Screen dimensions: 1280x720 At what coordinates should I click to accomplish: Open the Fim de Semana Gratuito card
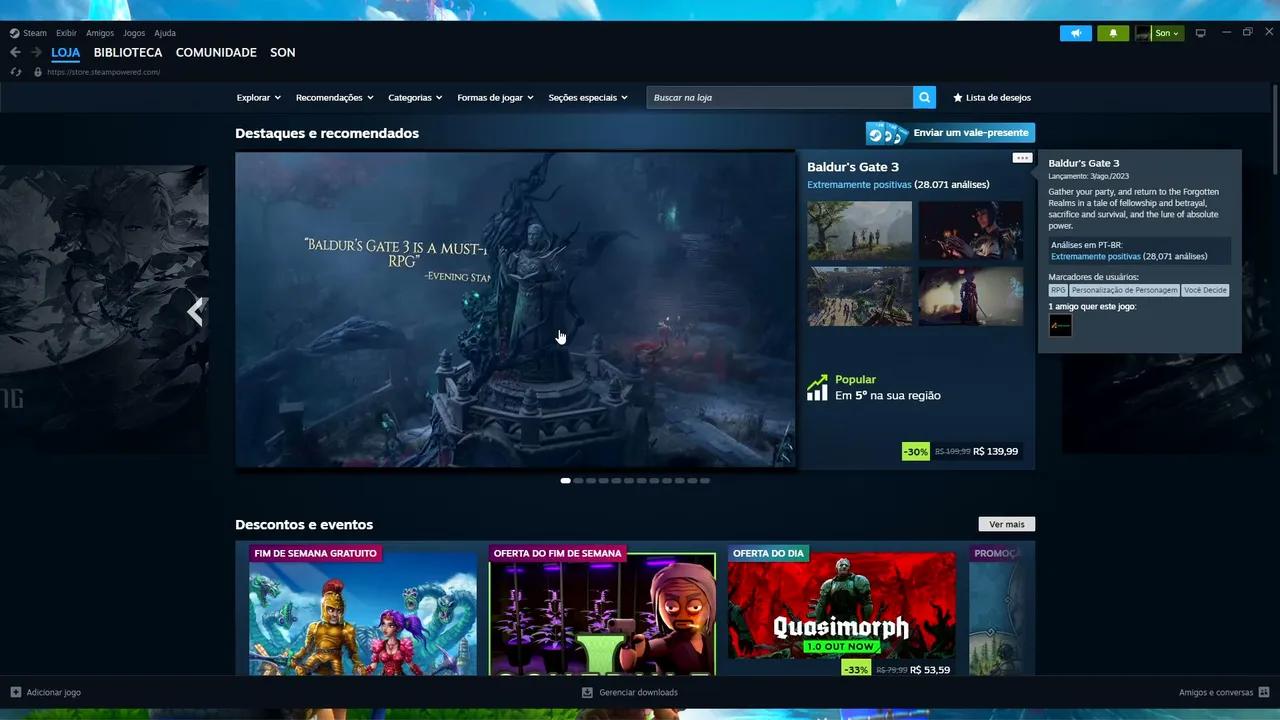[x=363, y=610]
